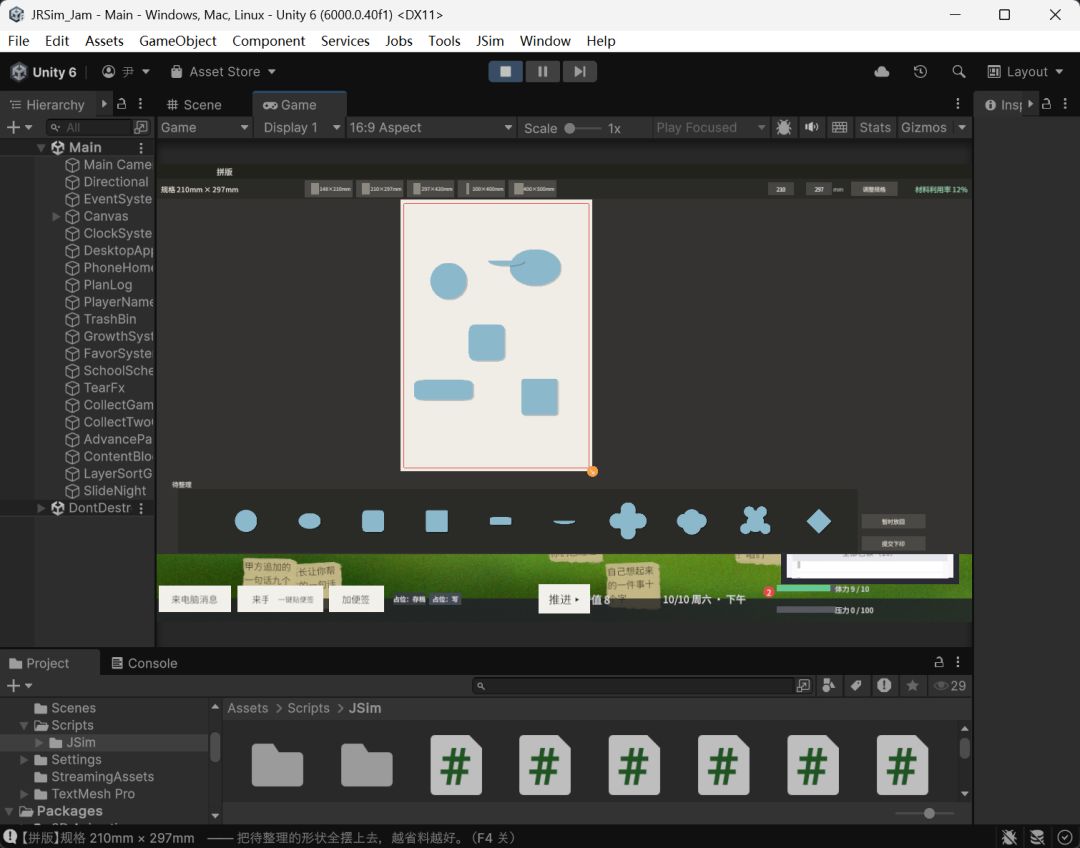
Task: Click the cache server icon in status bar
Action: pos(1037,837)
